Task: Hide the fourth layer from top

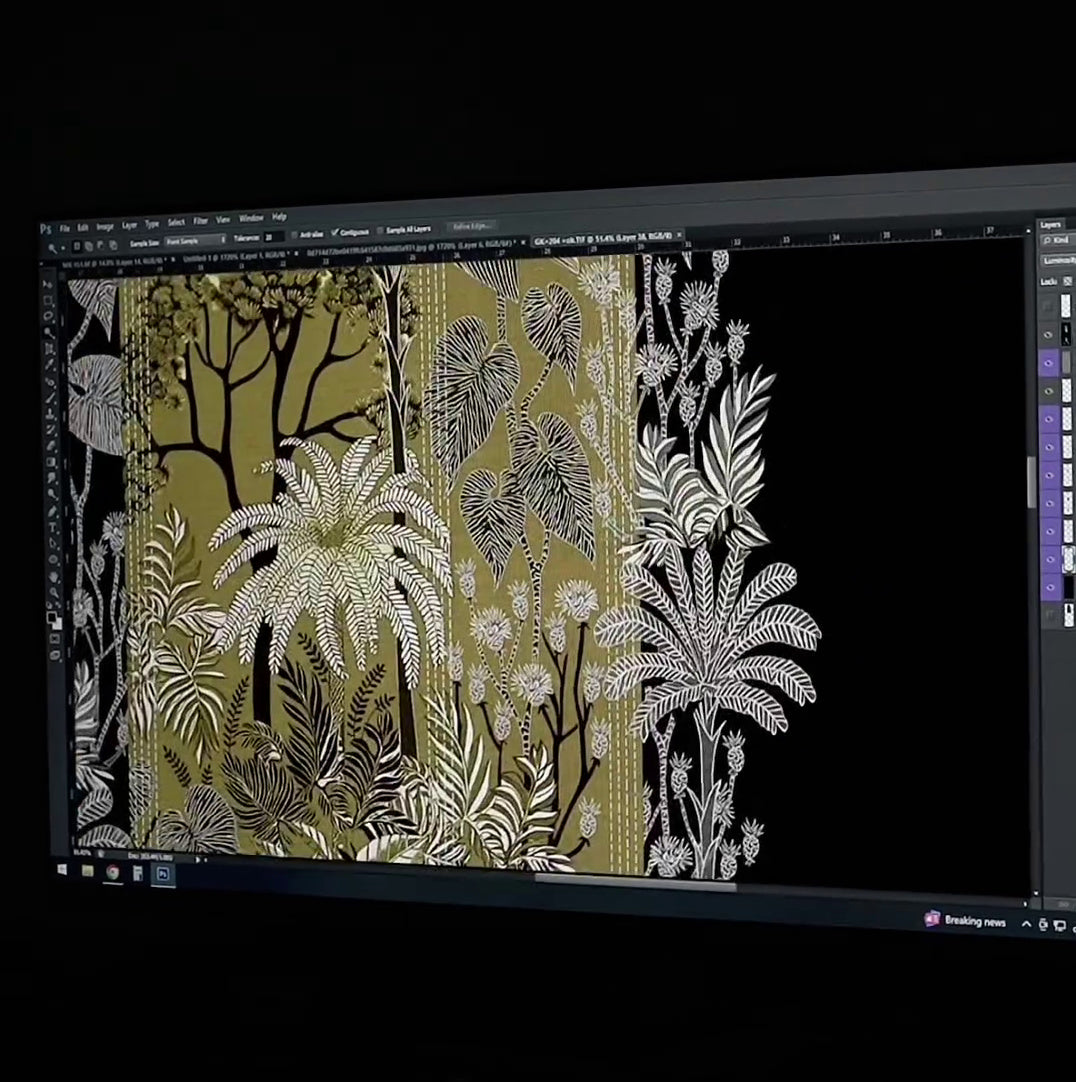Action: tap(1049, 391)
